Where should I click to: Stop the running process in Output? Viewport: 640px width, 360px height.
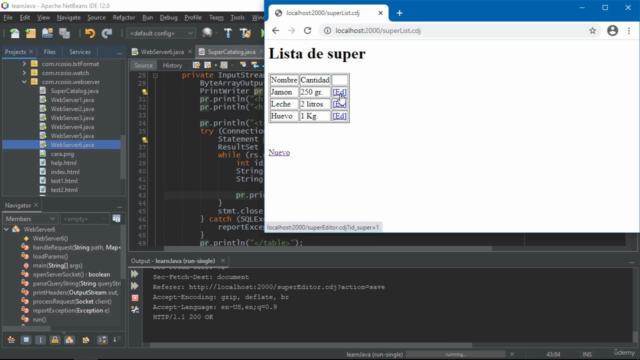(135, 298)
